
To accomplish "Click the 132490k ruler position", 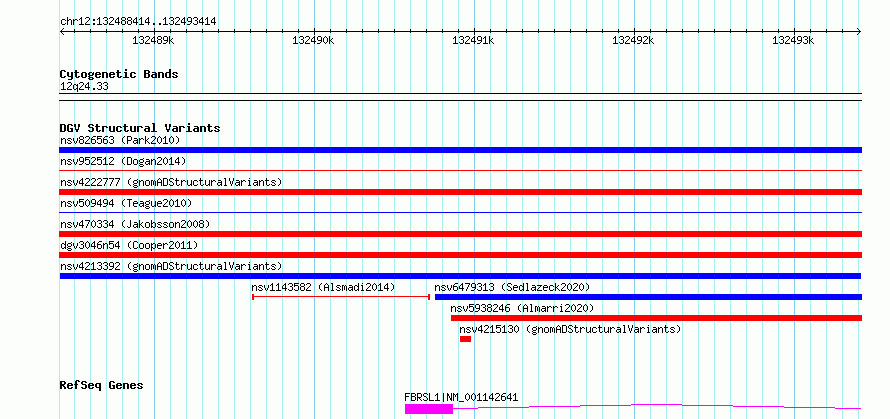I will tap(313, 40).
